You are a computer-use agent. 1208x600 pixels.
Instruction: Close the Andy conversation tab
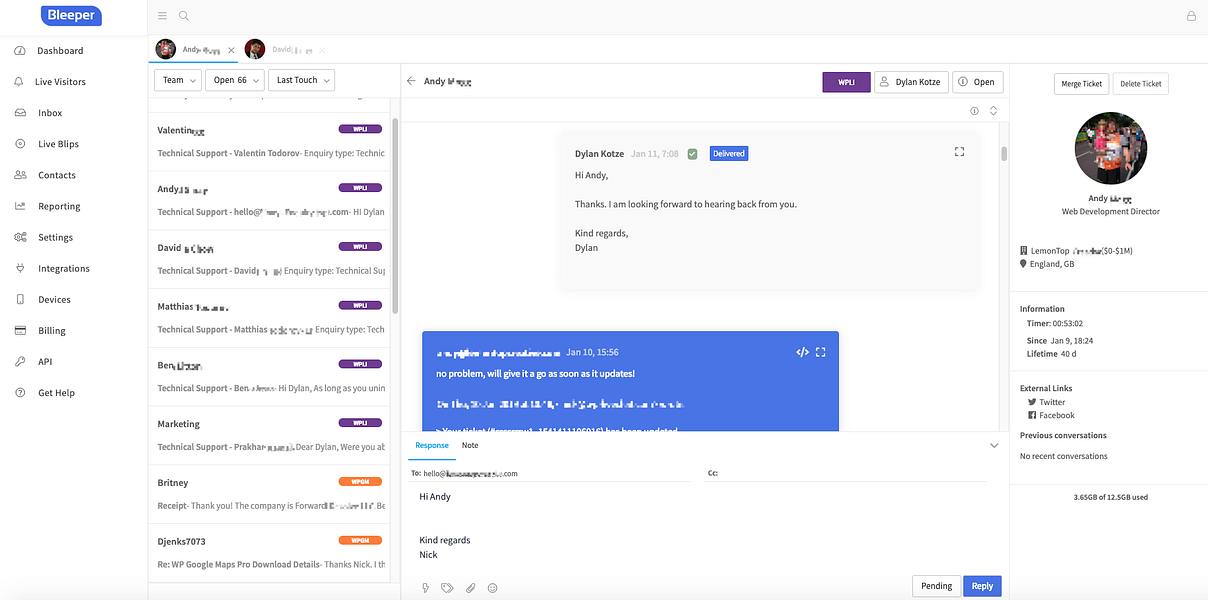(231, 50)
